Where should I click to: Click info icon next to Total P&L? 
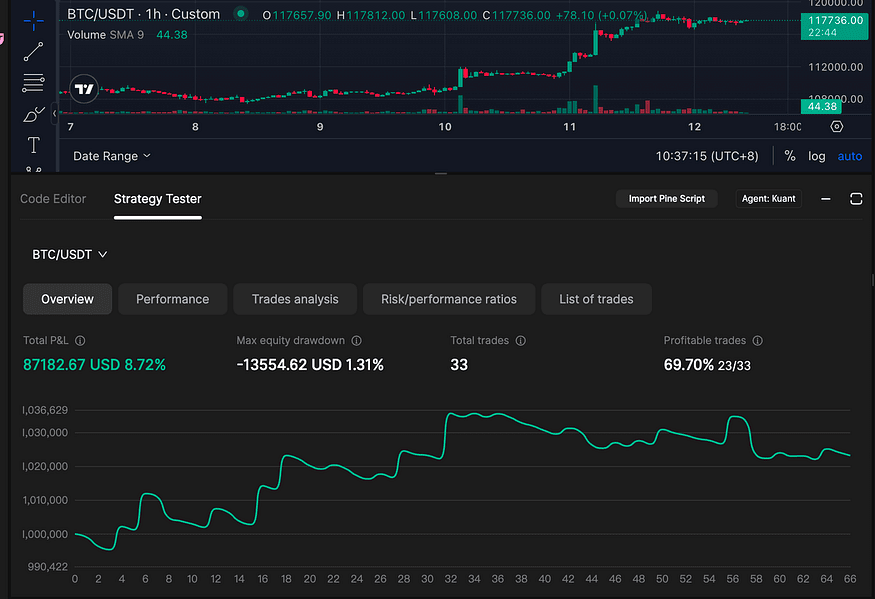pos(80,341)
